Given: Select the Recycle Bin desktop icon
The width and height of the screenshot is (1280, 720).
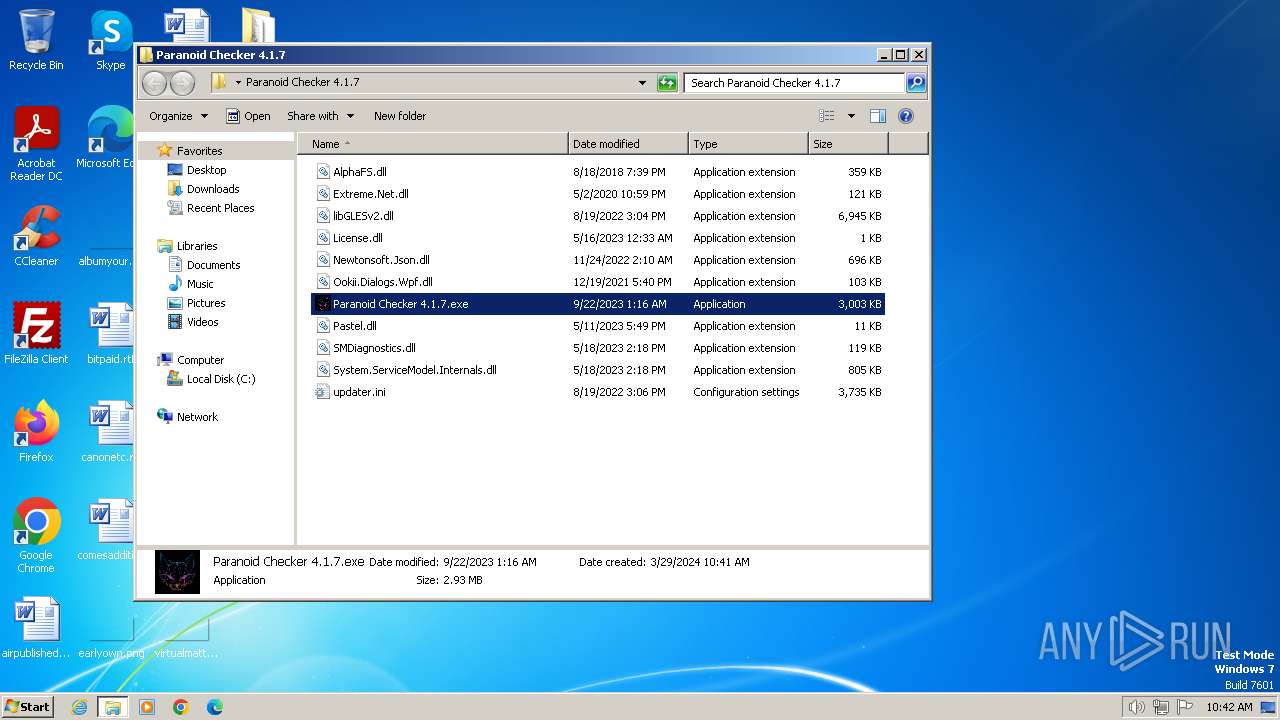Looking at the screenshot, I should (x=36, y=40).
